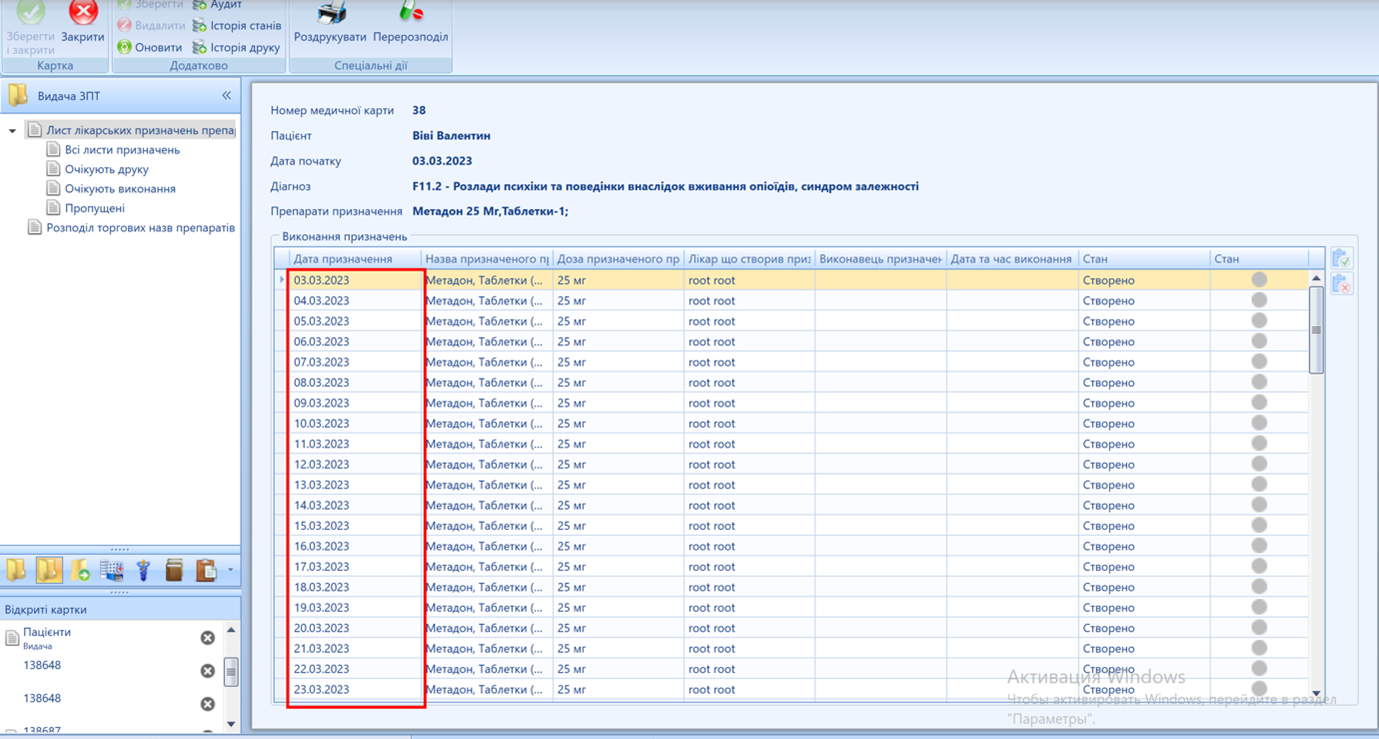Image resolution: width=1379 pixels, height=739 pixels.
Task: Select Пацієнти in Відкриті картки
Action: (47, 632)
